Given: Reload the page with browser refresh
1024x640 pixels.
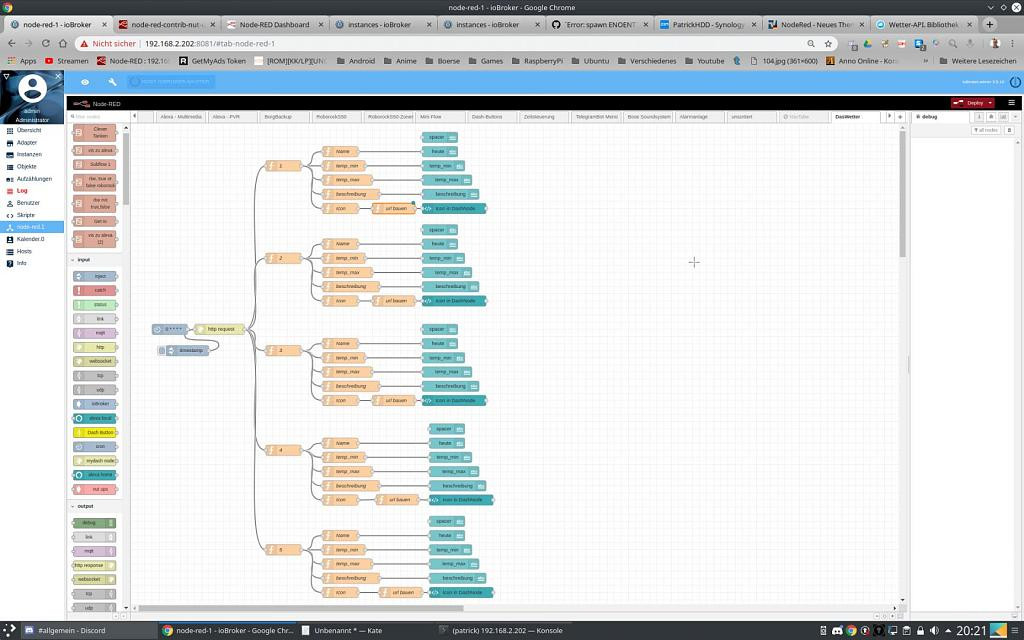Looking at the screenshot, I should tap(46, 44).
